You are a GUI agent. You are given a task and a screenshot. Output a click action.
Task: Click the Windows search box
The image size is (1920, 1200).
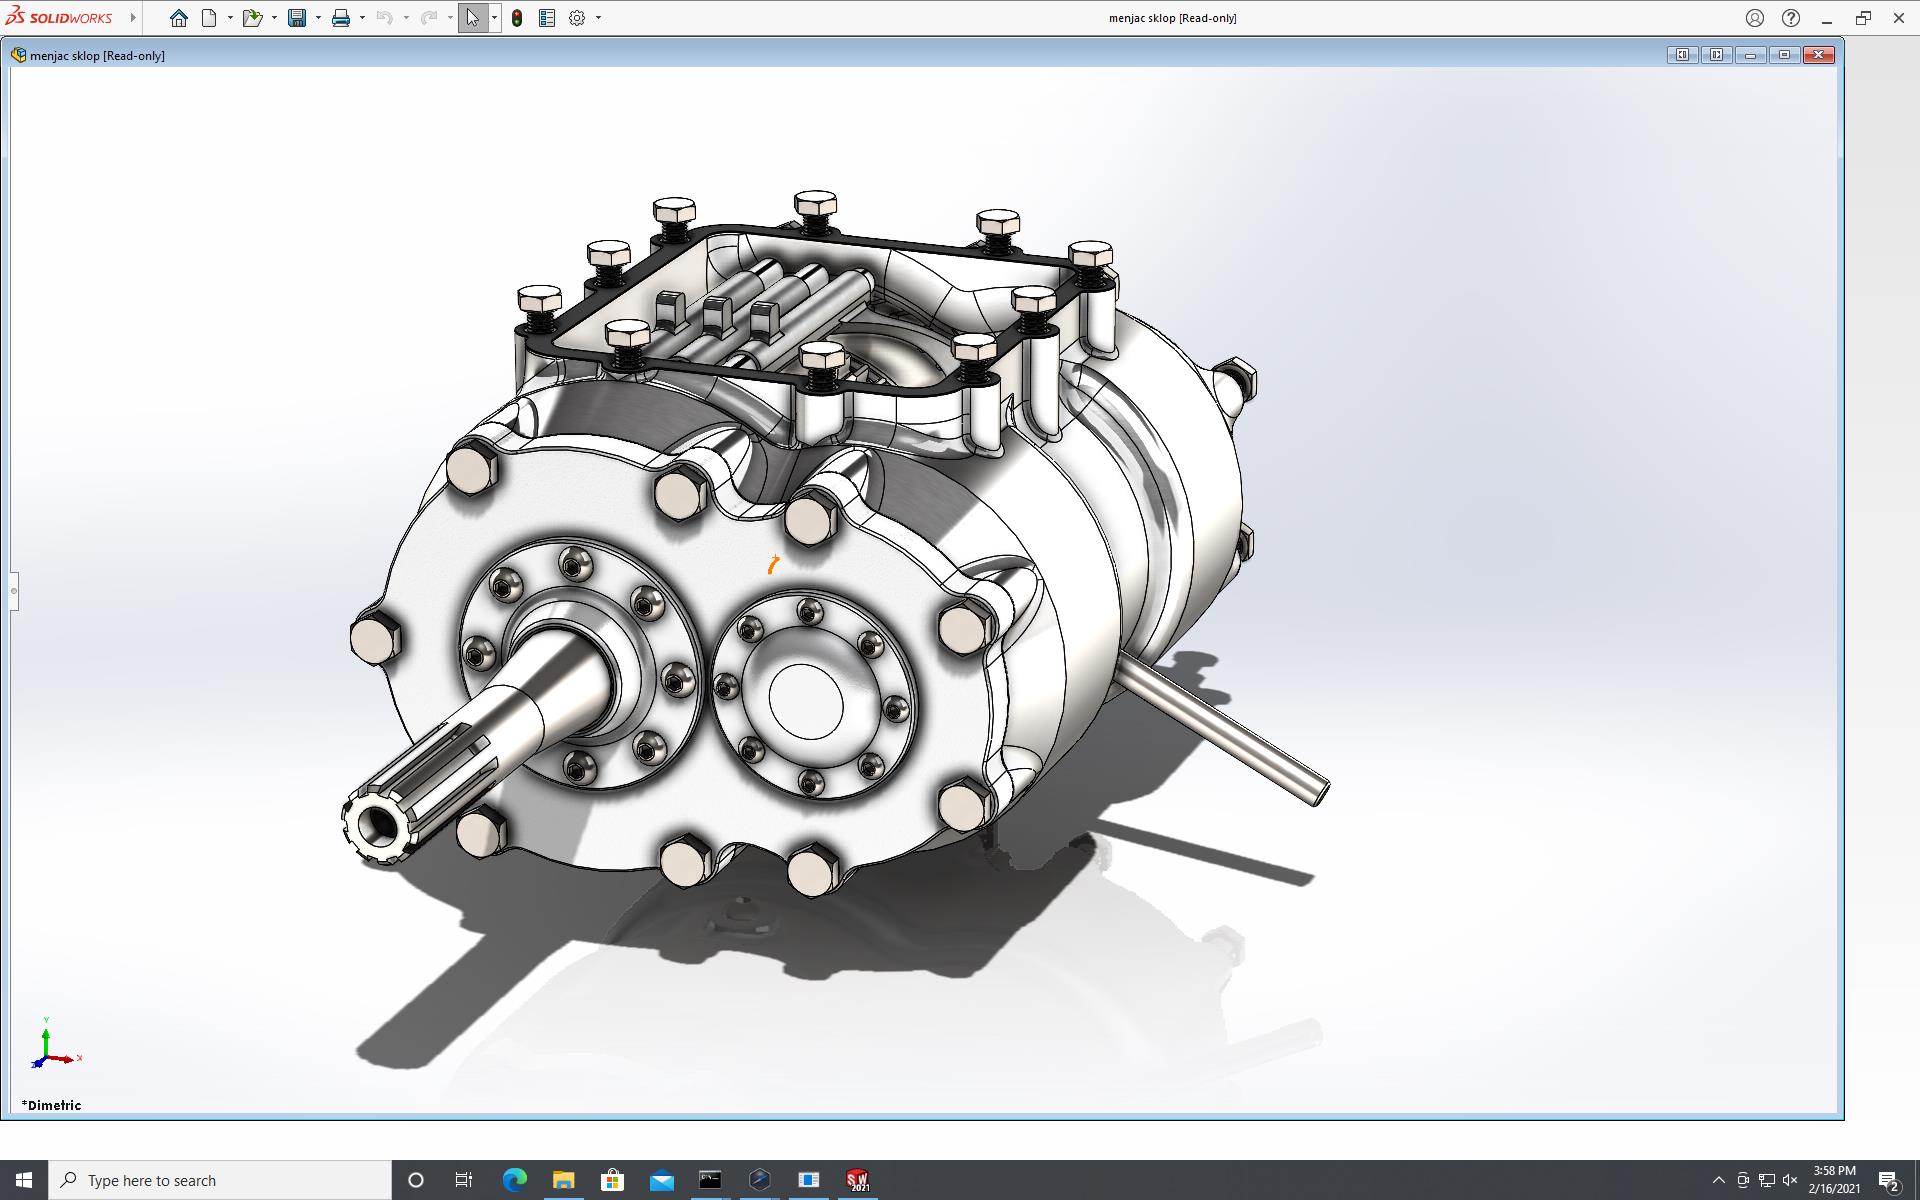pyautogui.click(x=220, y=1180)
